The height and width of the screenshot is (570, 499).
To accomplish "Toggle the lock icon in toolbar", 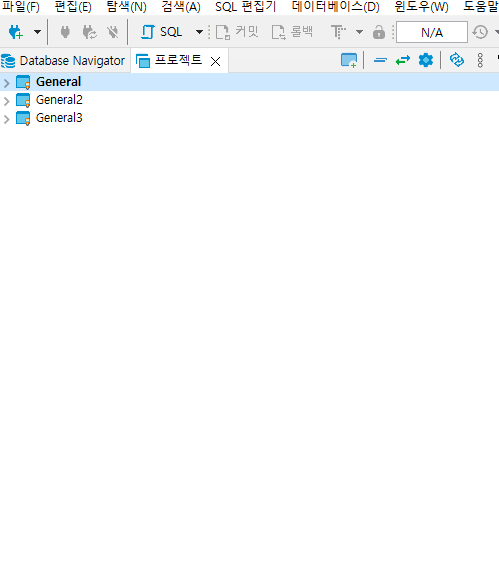I will pyautogui.click(x=379, y=32).
